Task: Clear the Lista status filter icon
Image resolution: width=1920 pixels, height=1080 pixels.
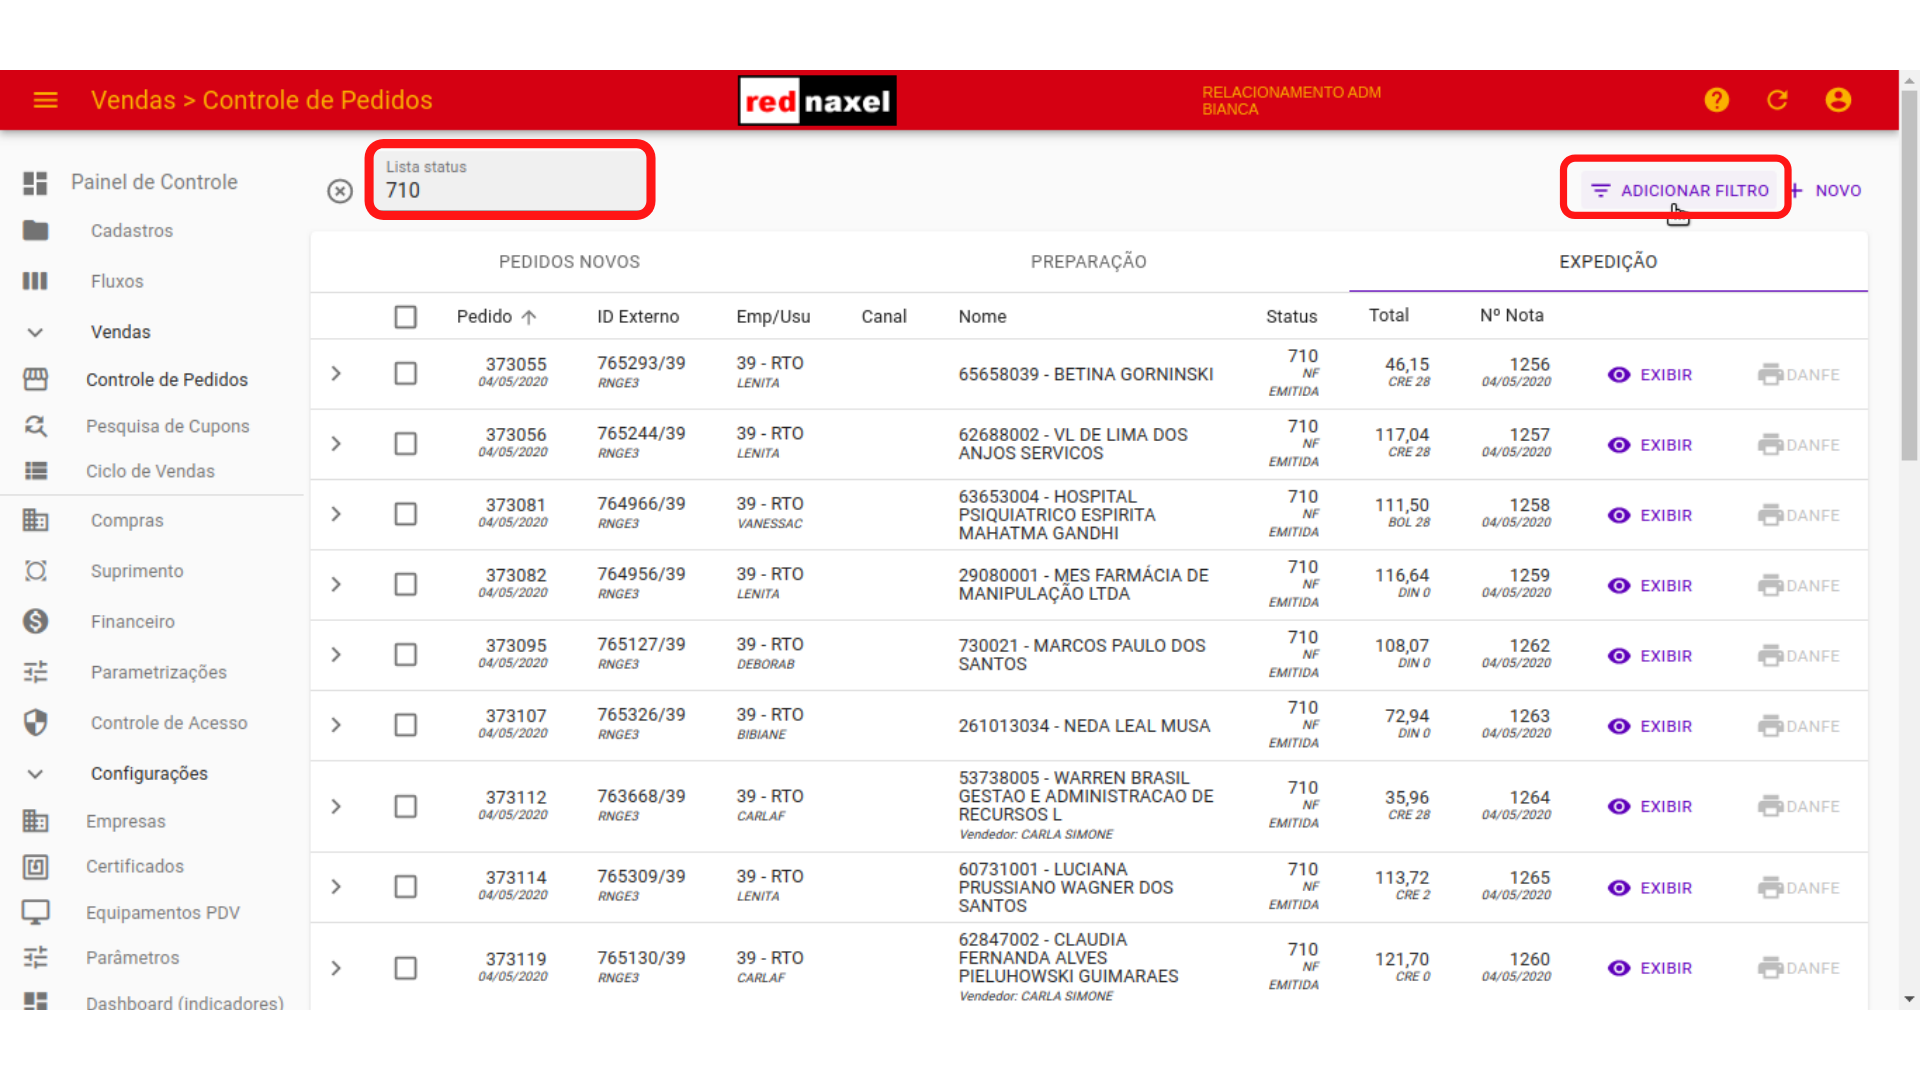Action: [340, 191]
